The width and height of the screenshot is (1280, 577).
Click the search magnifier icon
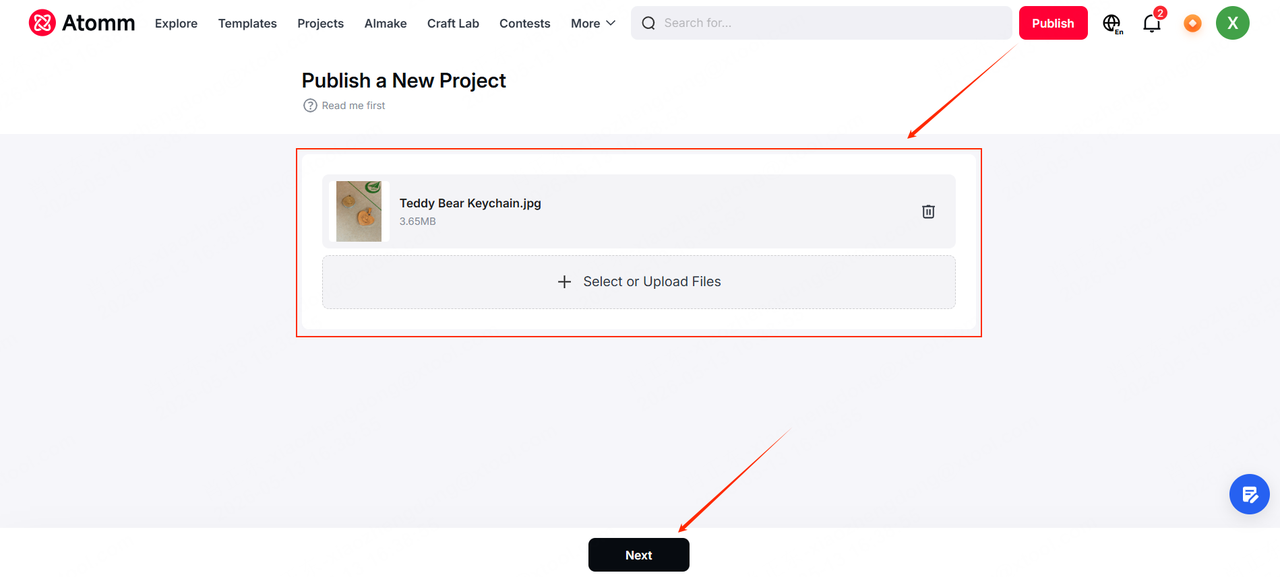click(x=648, y=23)
